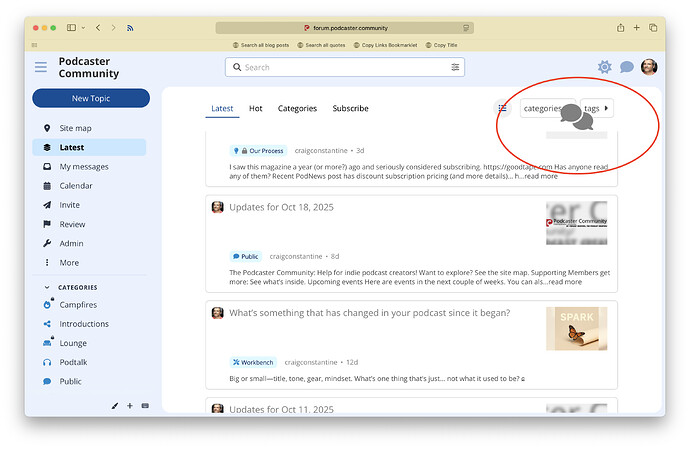Open Review in the sidebar
Screen dimensions: 690x449
pos(72,224)
